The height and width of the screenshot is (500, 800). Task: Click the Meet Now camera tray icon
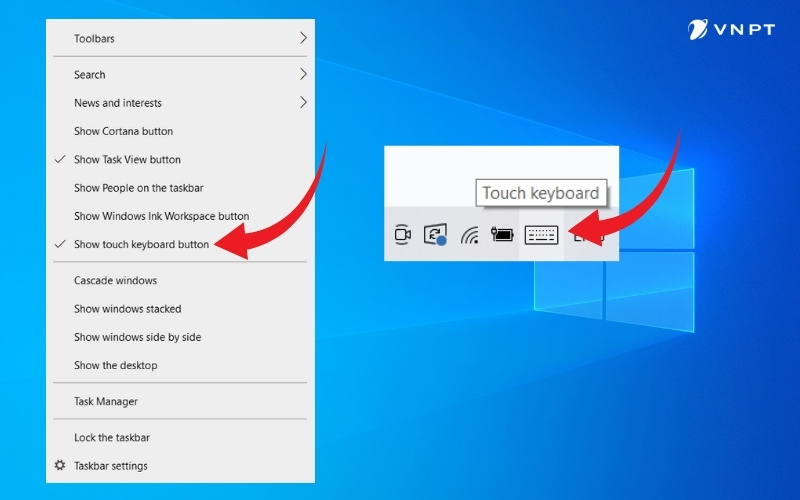[x=403, y=236]
